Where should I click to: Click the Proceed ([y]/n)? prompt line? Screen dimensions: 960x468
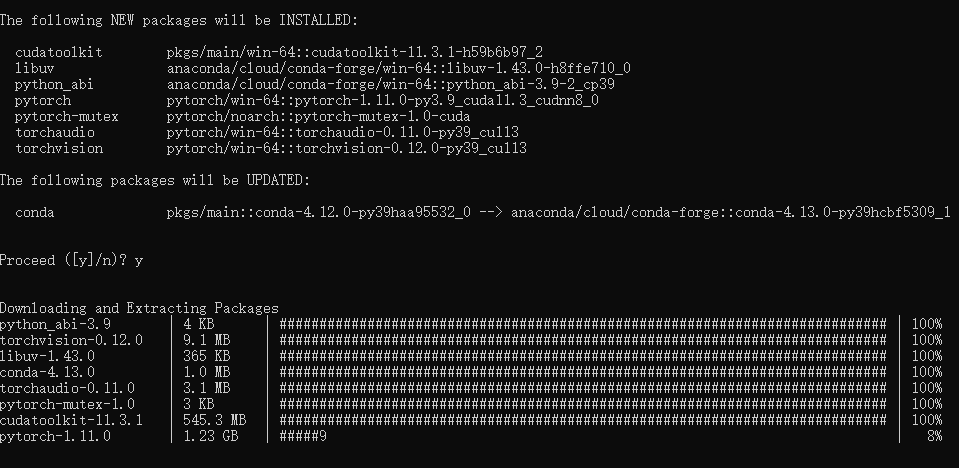72,260
